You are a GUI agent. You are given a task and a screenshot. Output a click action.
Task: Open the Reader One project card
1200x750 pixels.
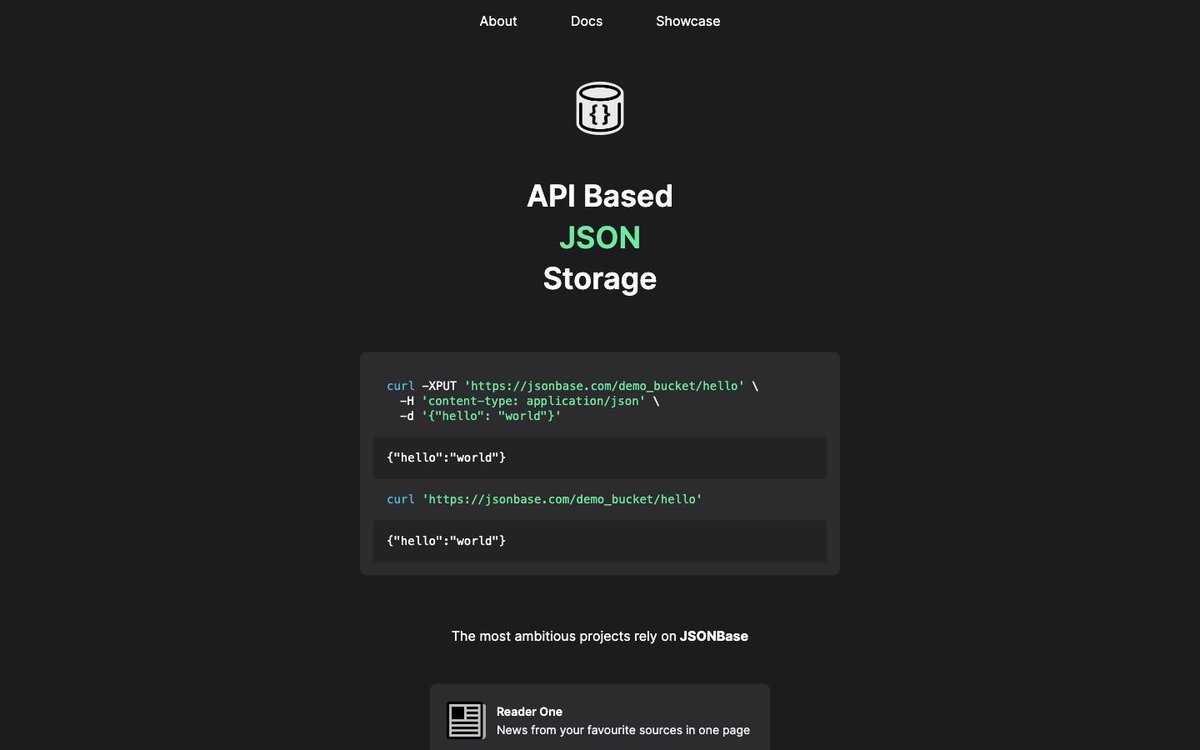[x=599, y=717]
